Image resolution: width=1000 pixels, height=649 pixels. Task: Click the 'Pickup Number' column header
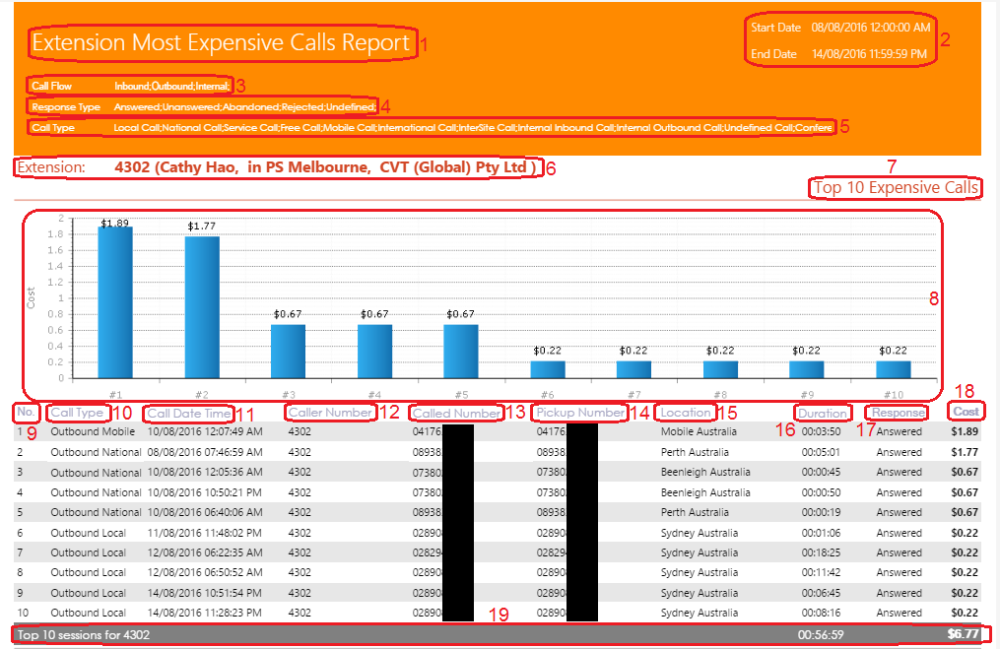580,412
